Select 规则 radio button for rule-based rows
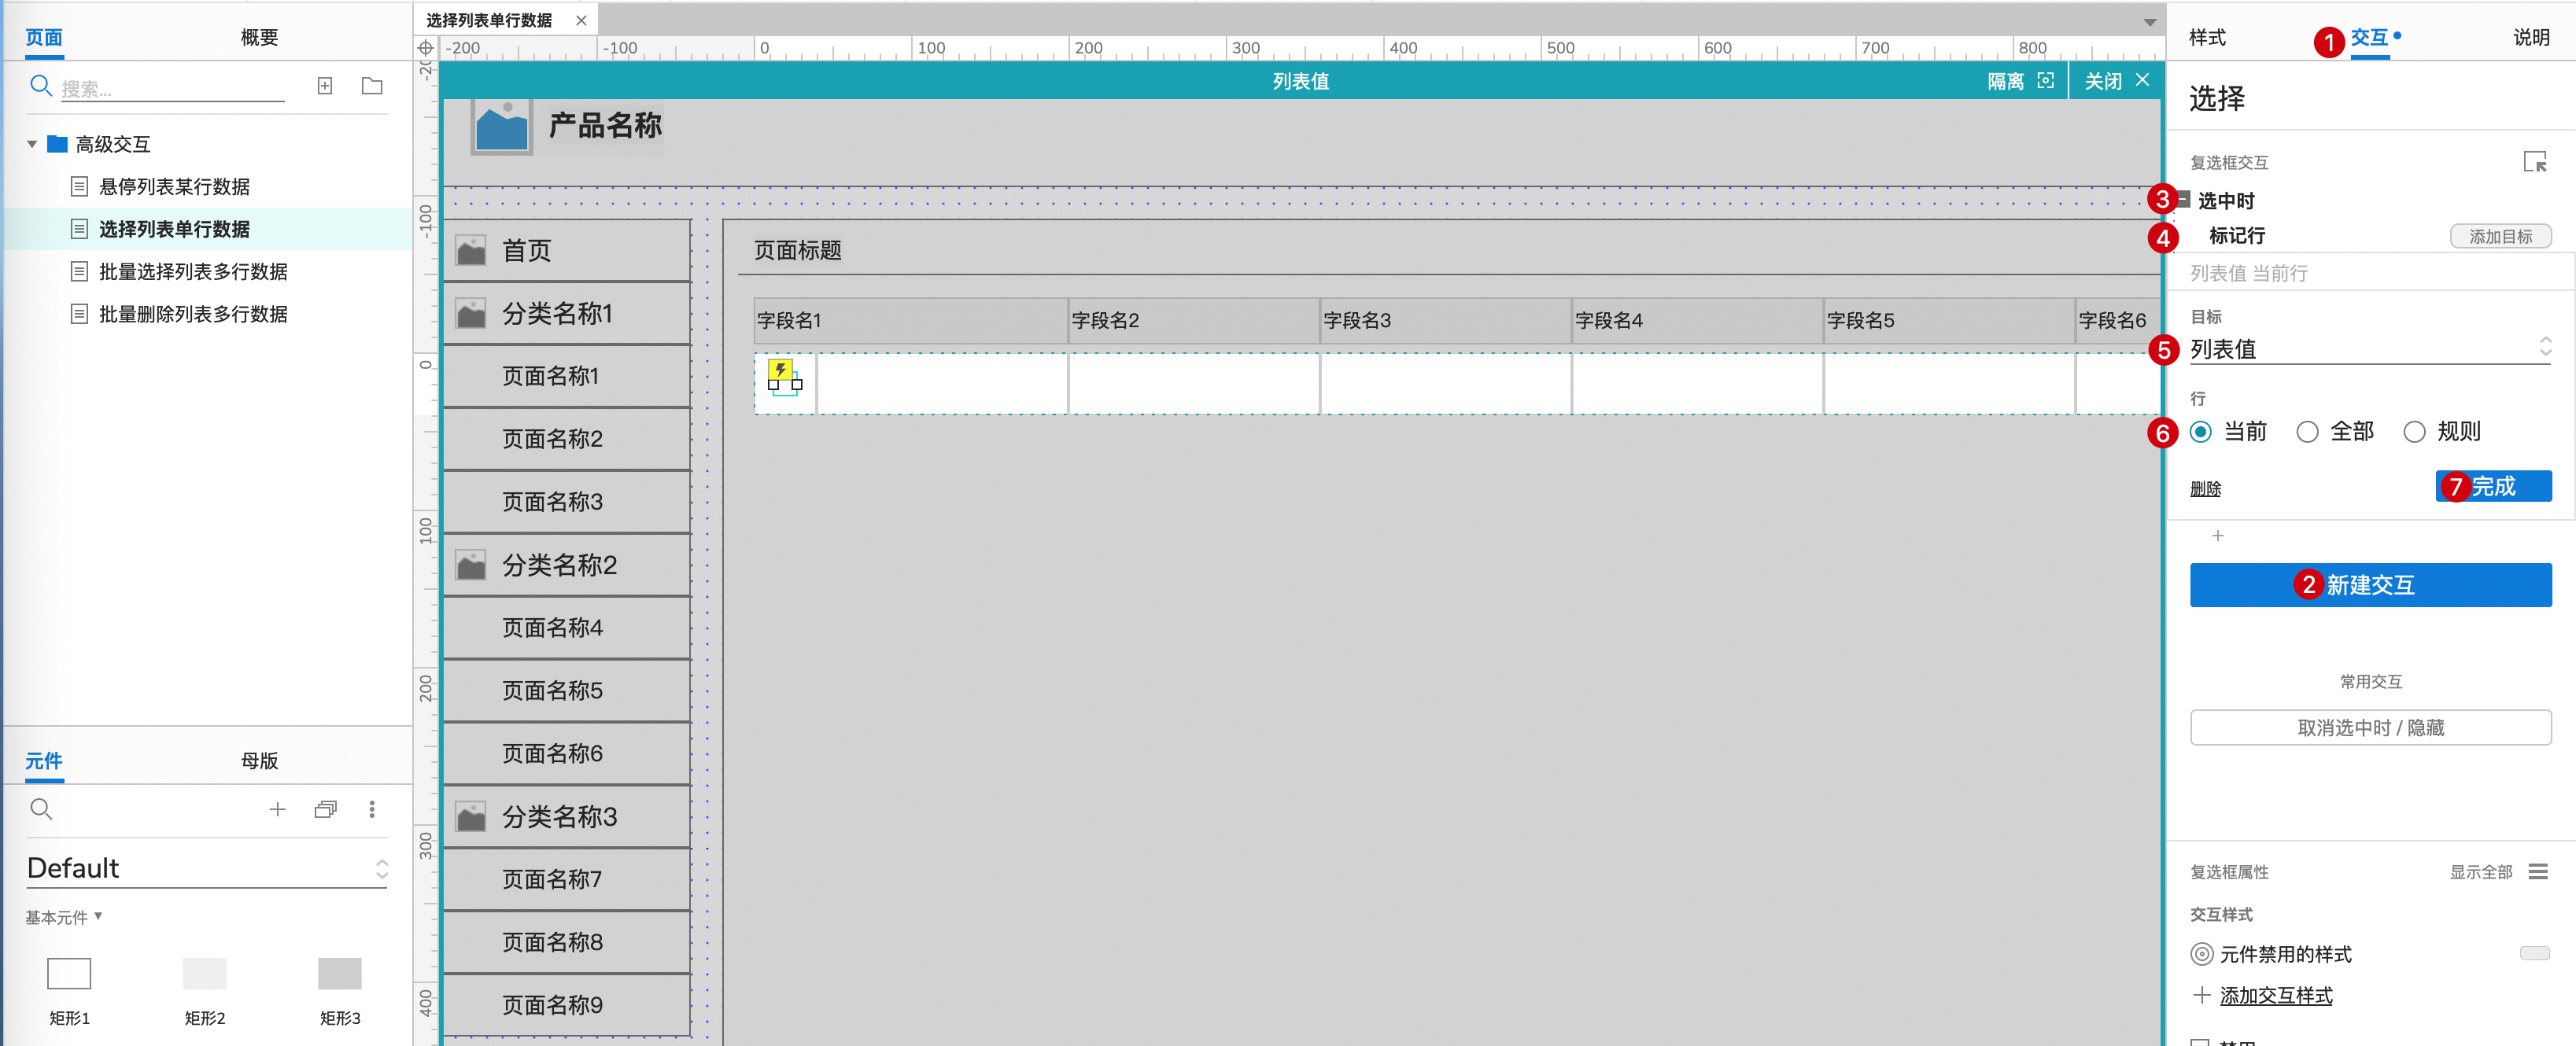Screen dimensions: 2576x1046 click(2412, 432)
